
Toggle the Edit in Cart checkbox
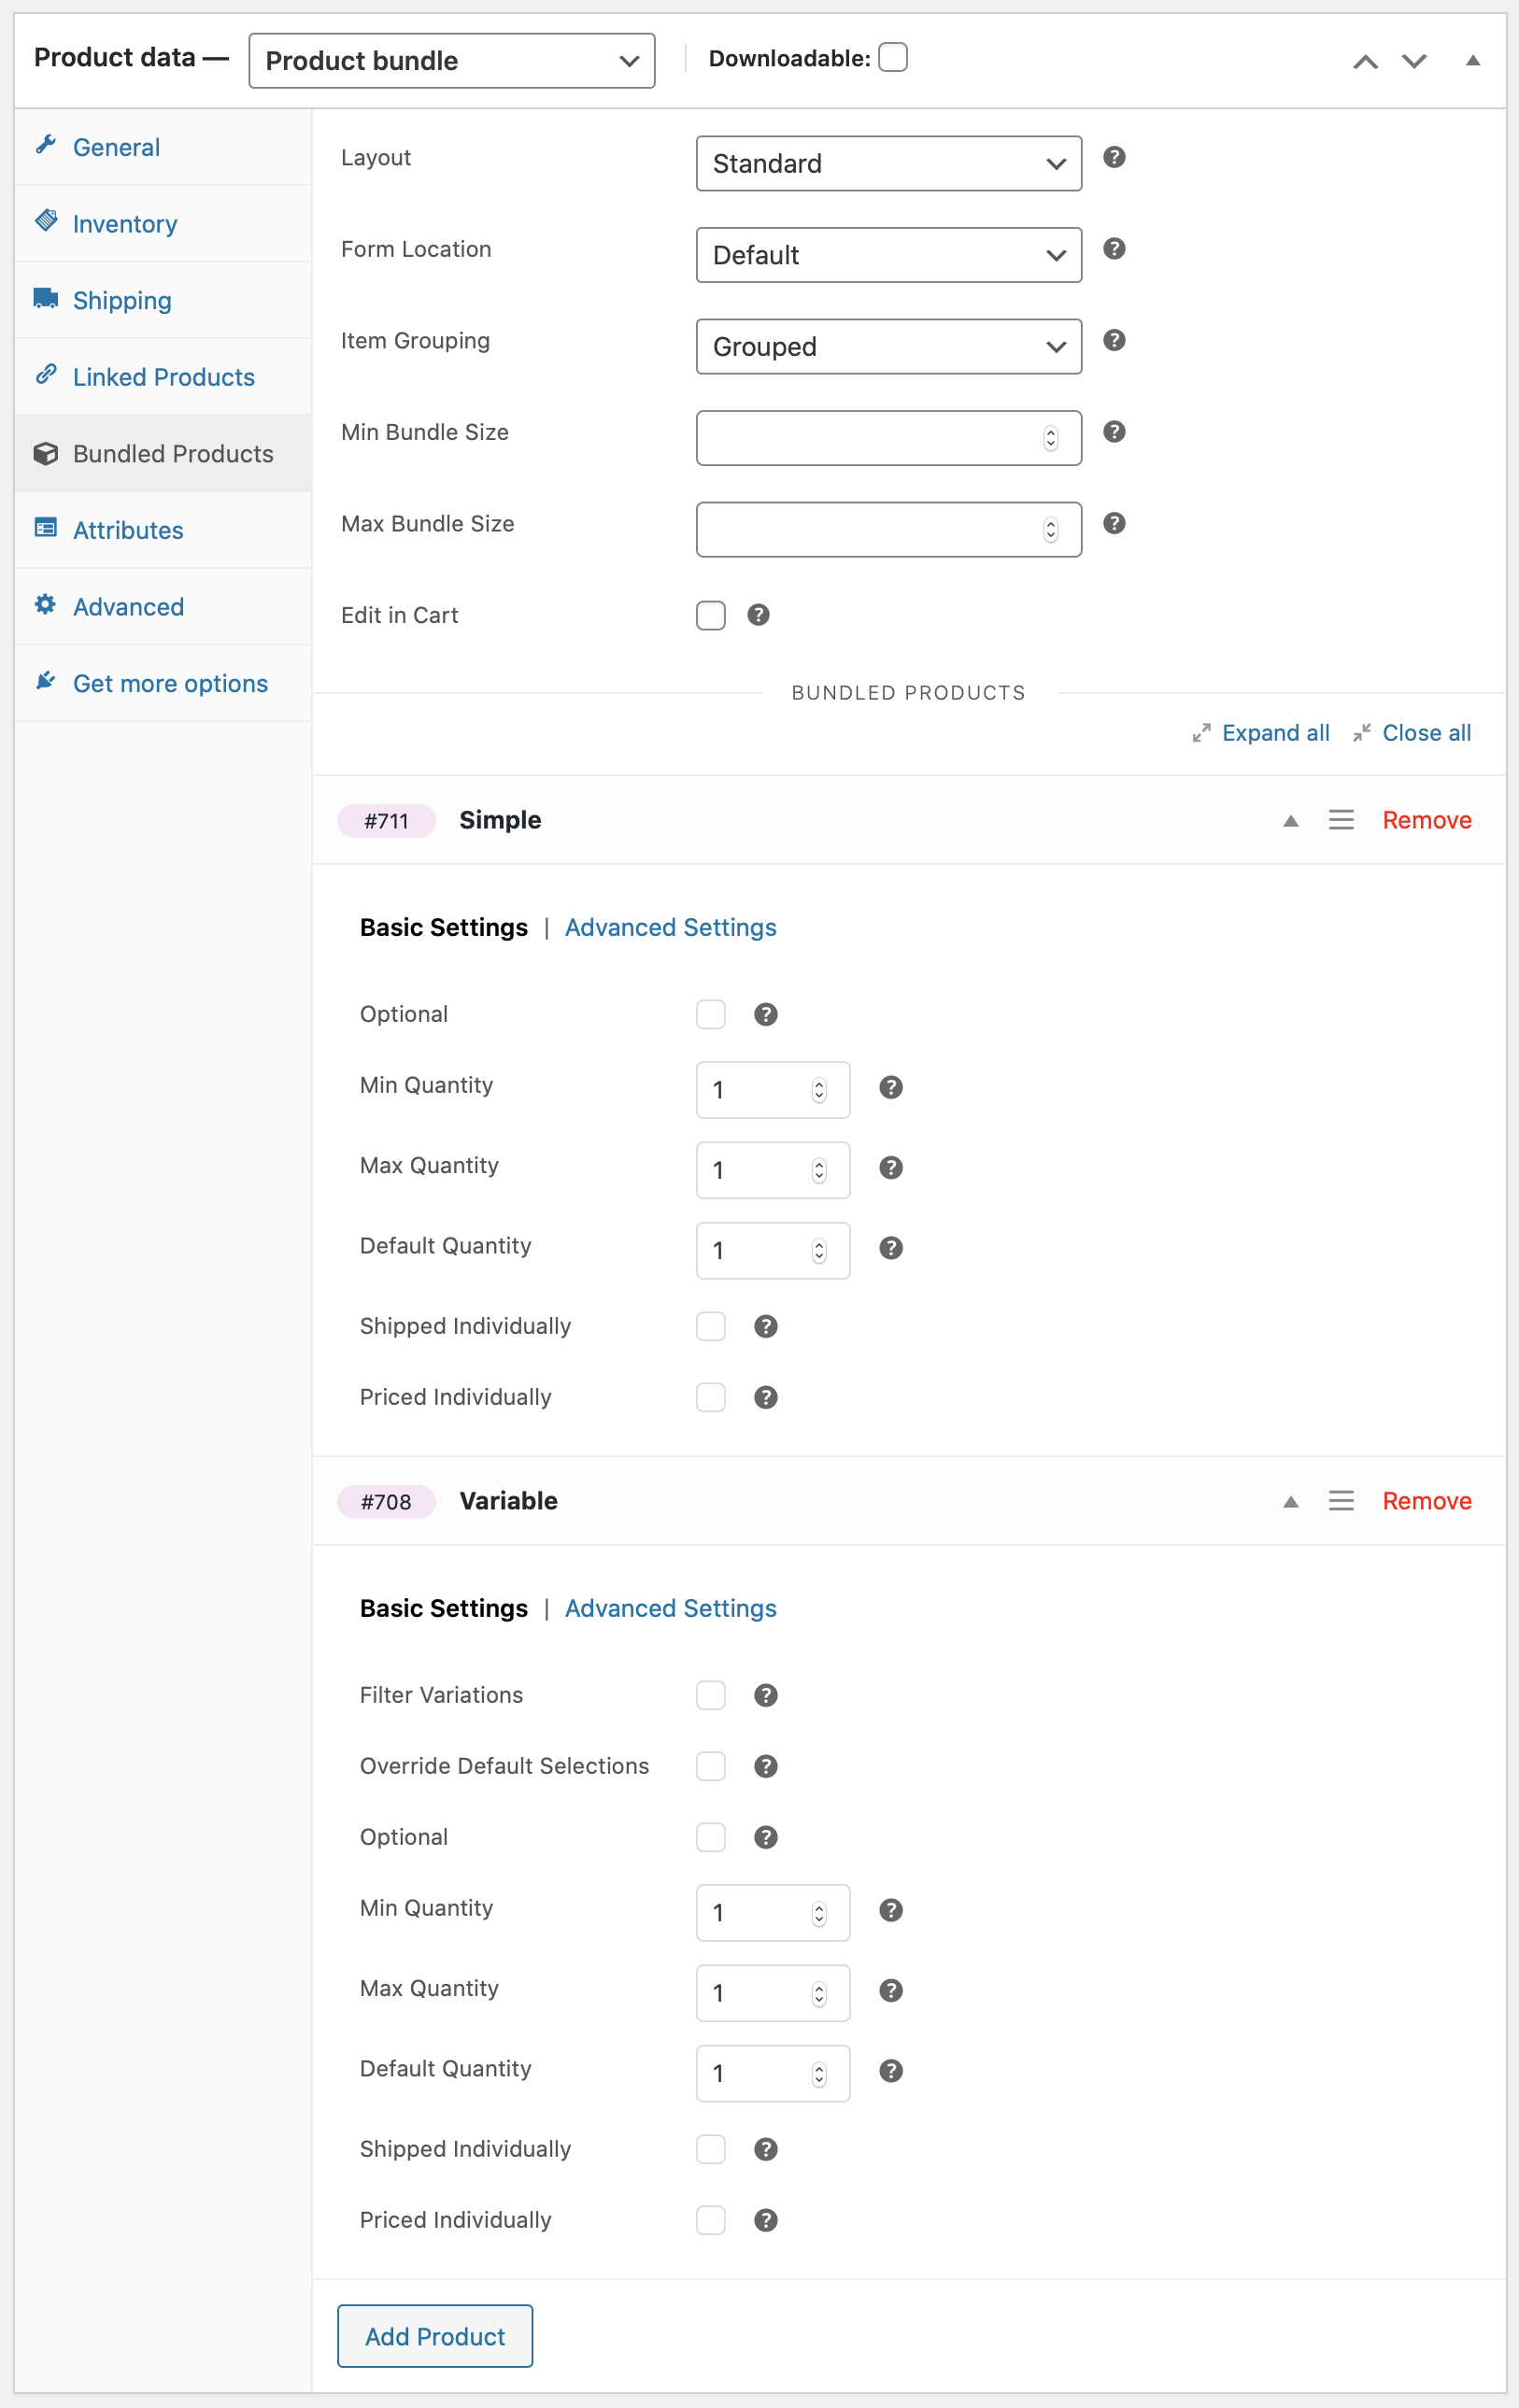click(x=711, y=615)
